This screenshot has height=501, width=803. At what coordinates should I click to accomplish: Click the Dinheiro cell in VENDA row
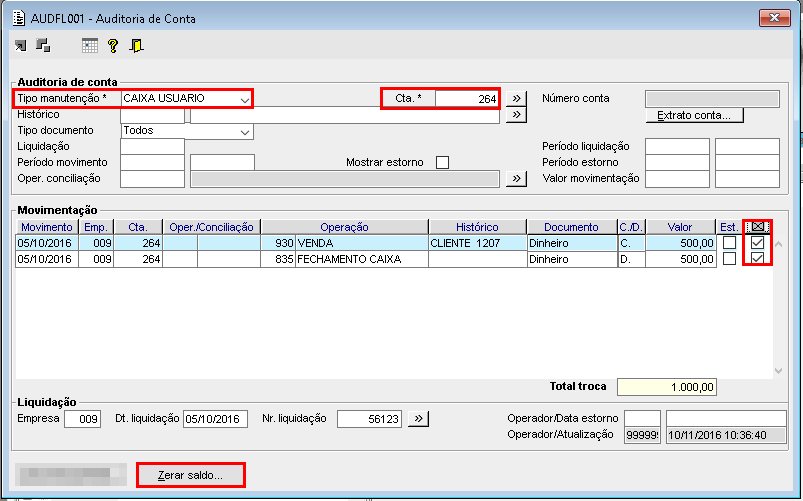pyautogui.click(x=572, y=243)
